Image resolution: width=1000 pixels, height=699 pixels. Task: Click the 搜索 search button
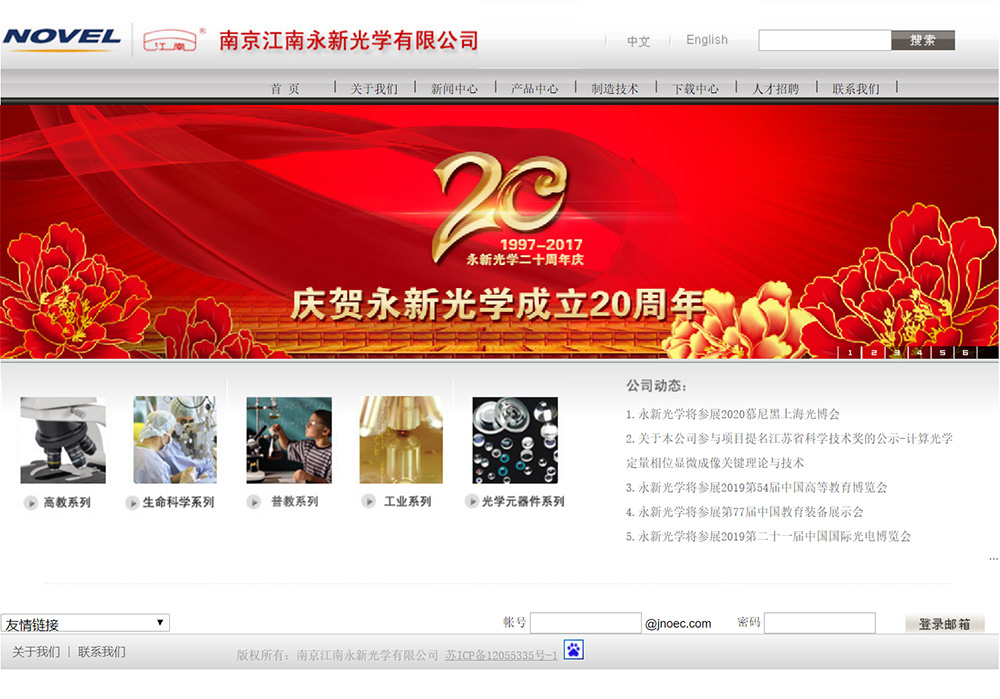point(923,40)
